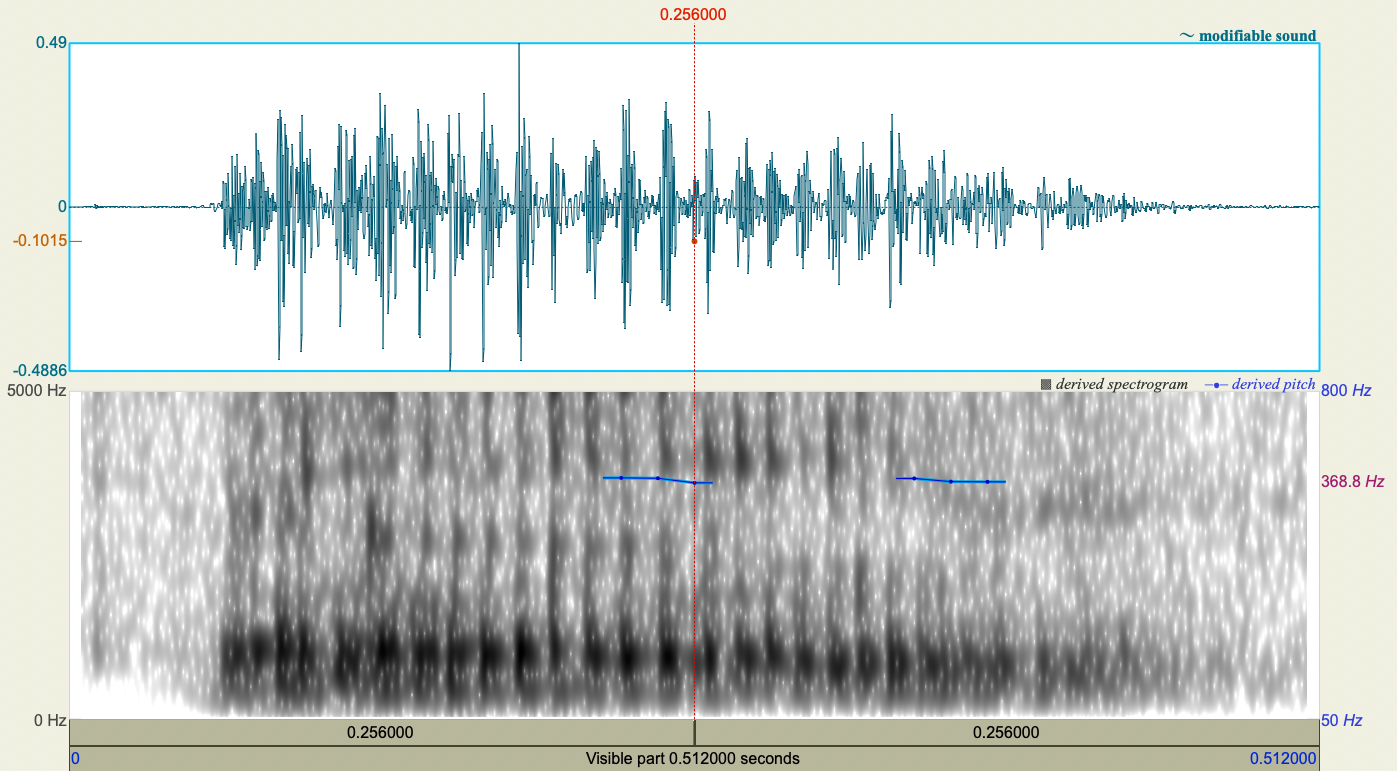
Task: Play the right 0.256000 interval bar
Action: 1005,733
